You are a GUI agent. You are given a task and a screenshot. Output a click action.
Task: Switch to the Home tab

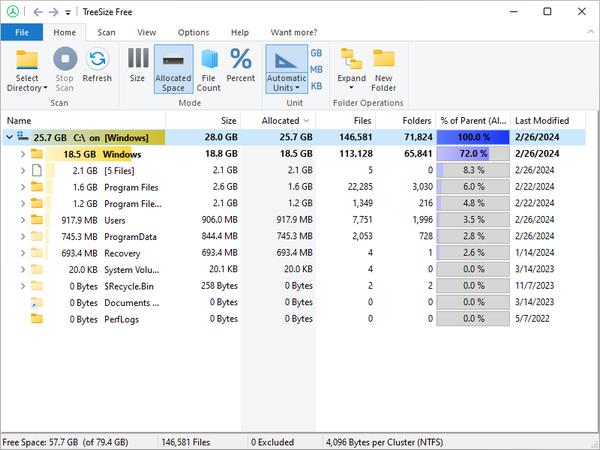point(64,33)
